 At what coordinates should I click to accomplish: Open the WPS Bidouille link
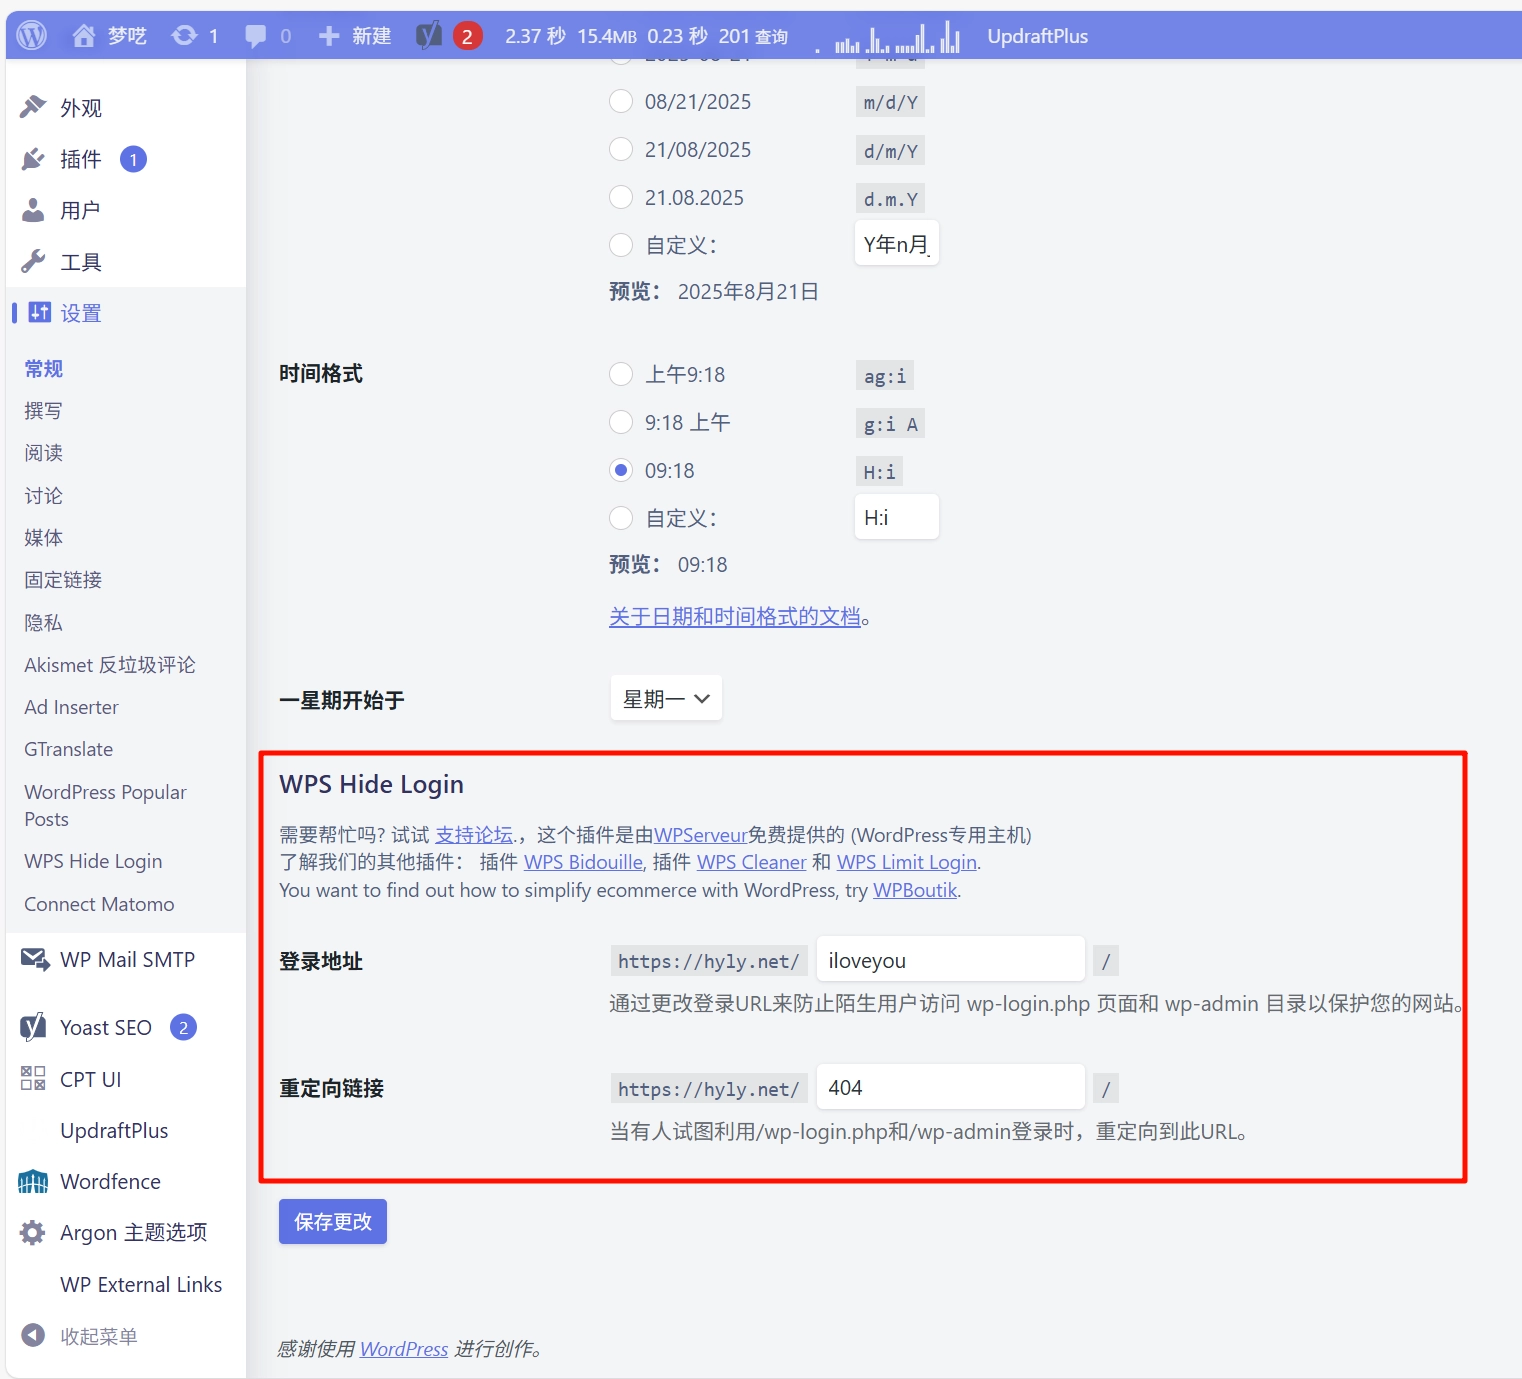[583, 862]
